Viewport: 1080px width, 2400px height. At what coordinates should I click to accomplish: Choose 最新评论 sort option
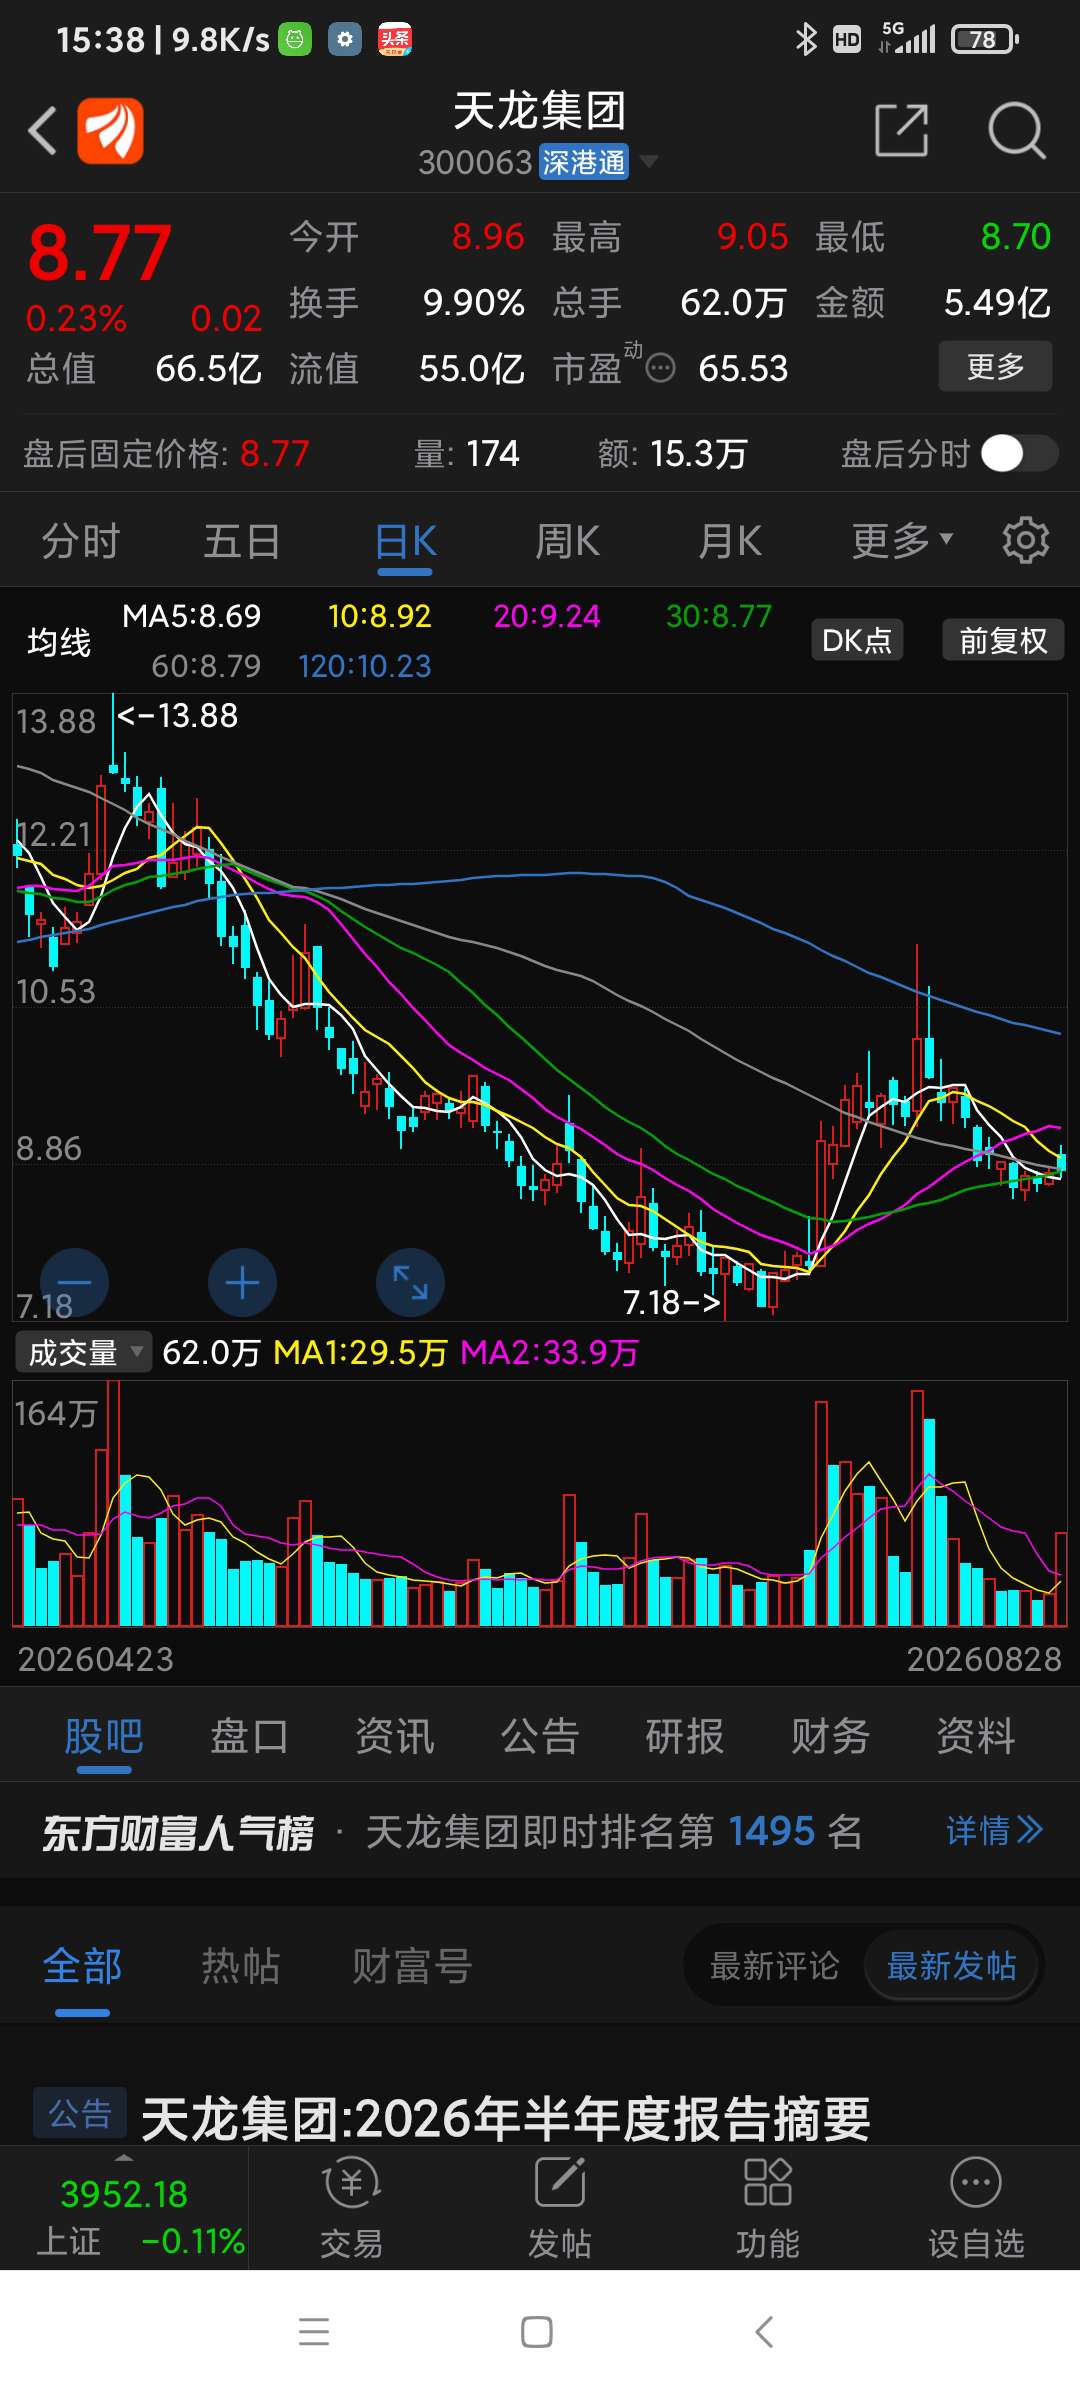point(775,1966)
